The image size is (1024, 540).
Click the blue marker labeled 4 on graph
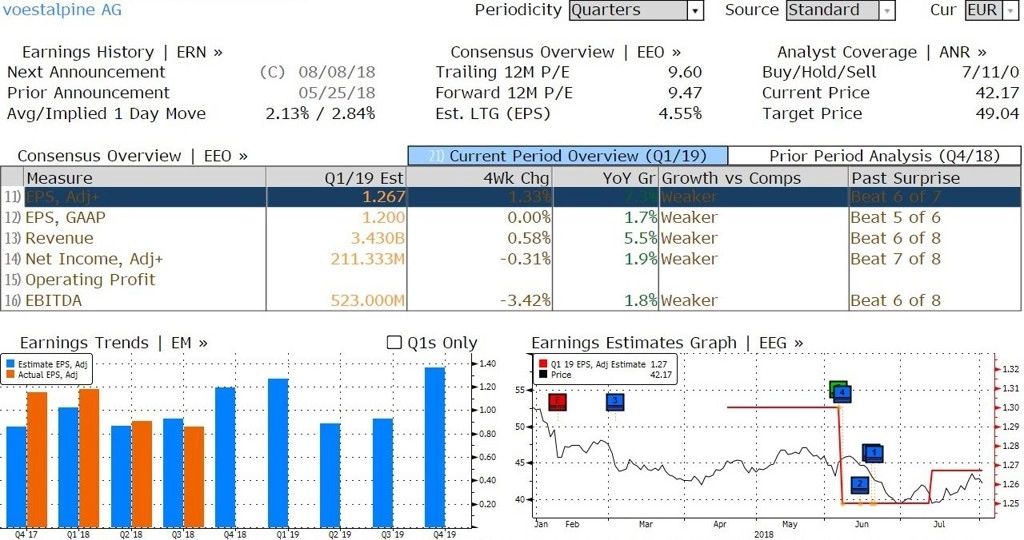click(842, 393)
